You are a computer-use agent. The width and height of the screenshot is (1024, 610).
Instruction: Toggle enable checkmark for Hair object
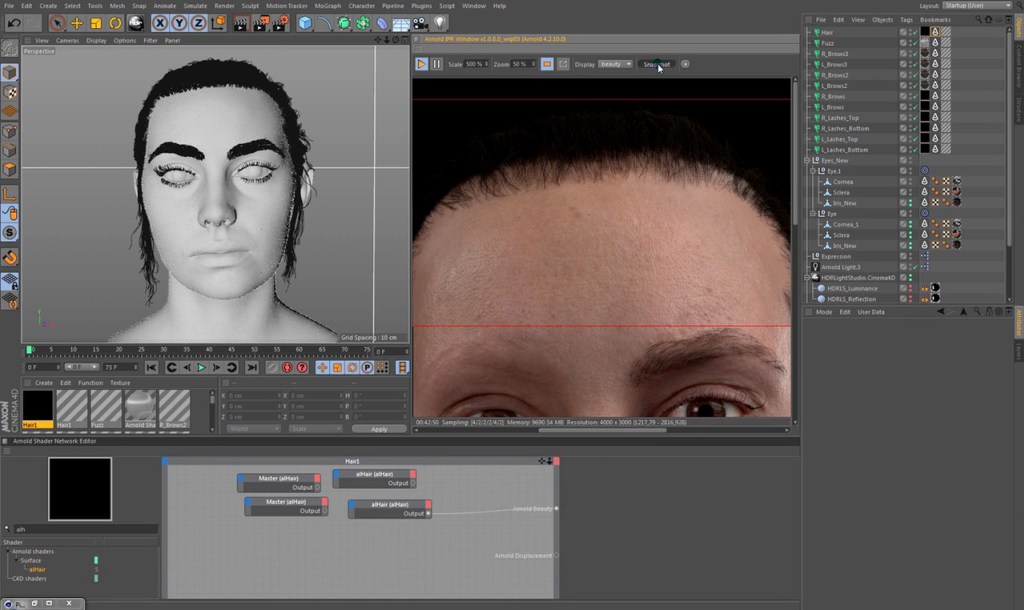tap(913, 32)
